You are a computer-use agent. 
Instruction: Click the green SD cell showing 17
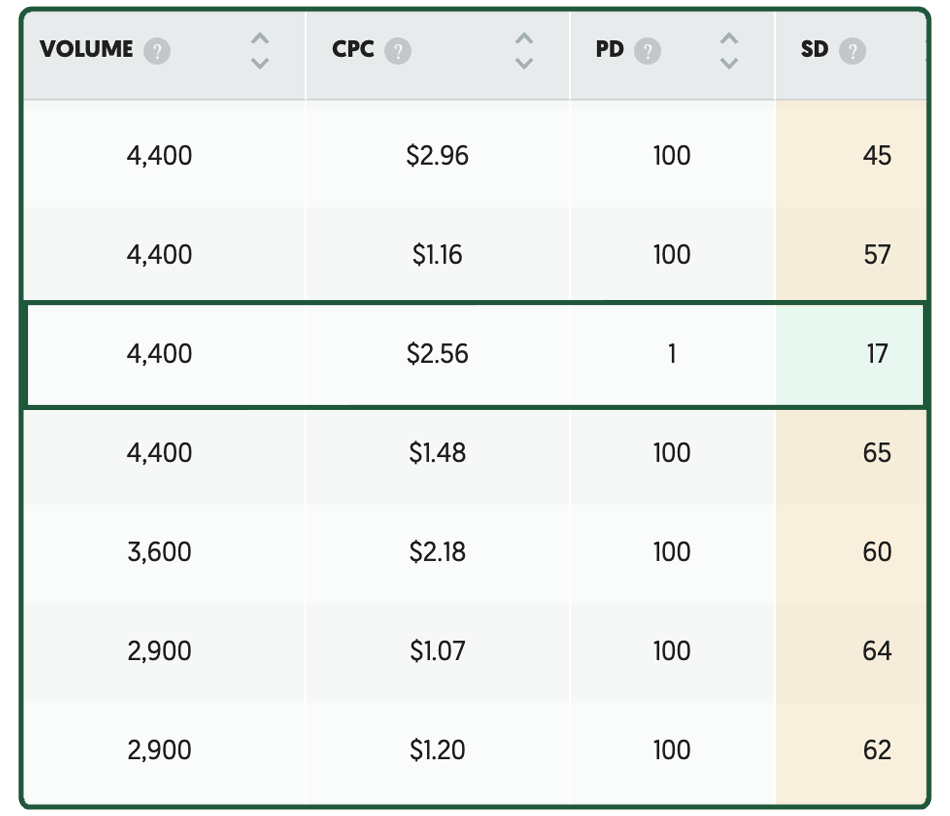876,354
